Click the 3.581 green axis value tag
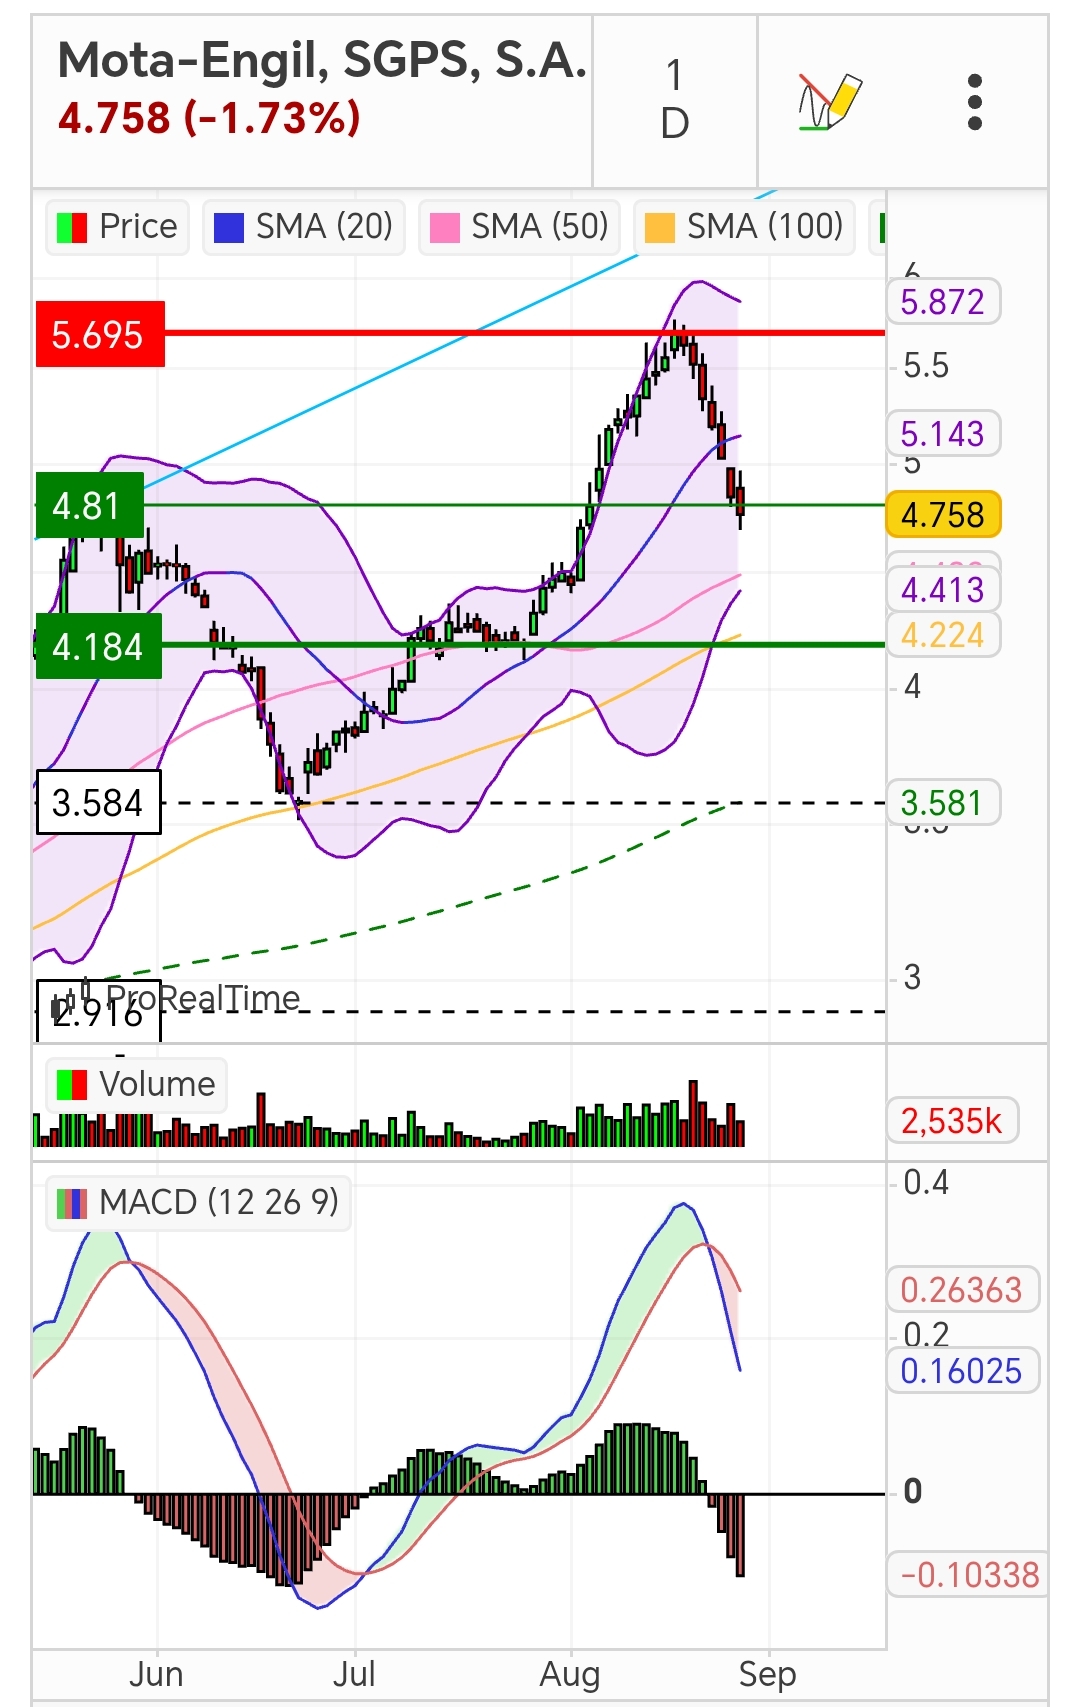The height and width of the screenshot is (1707, 1080). [x=943, y=802]
